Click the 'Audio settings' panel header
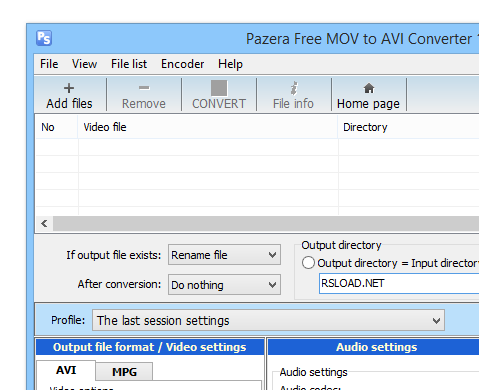 pyautogui.click(x=373, y=347)
